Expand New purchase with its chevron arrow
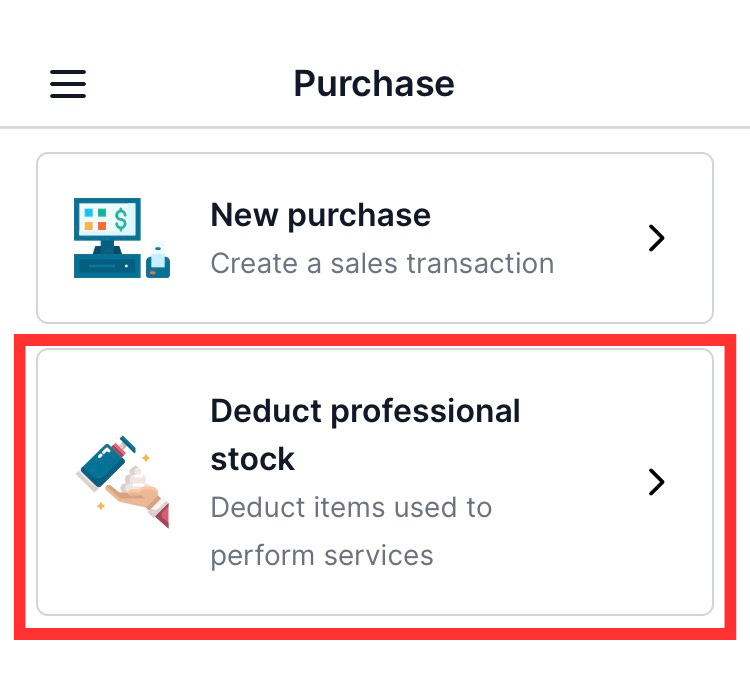 click(x=656, y=238)
